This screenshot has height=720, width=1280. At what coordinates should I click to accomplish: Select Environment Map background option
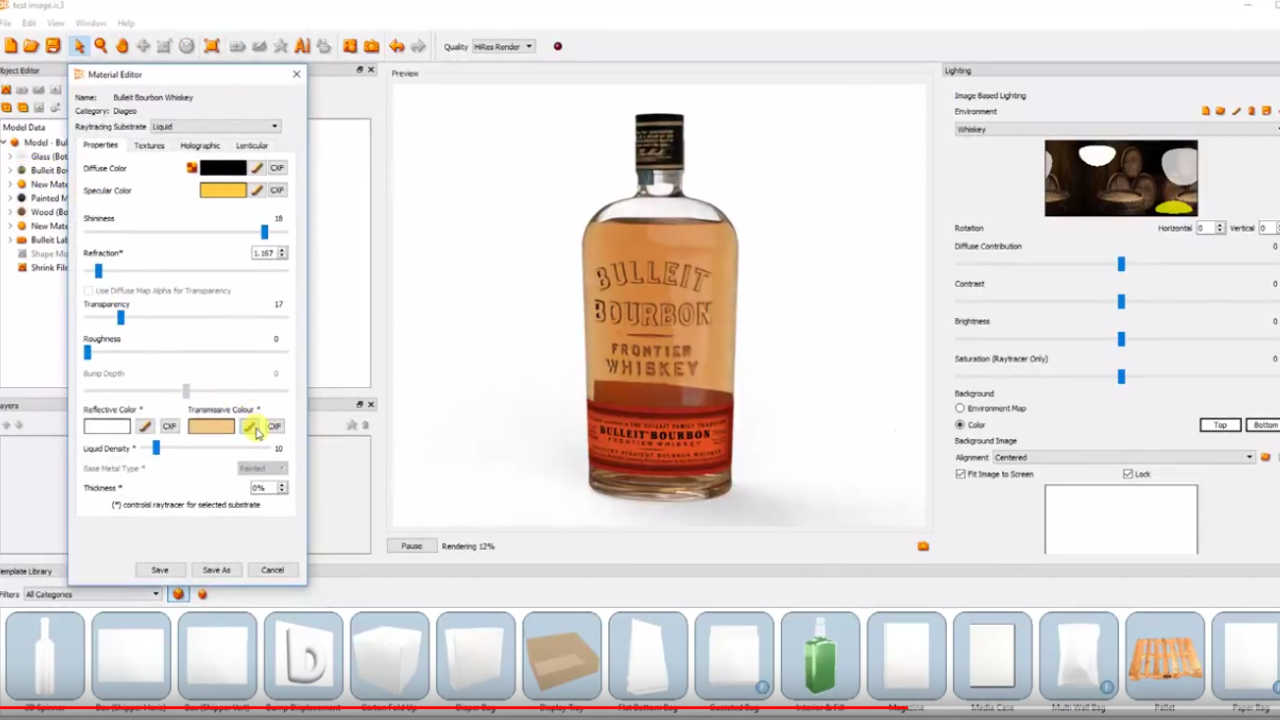[x=960, y=408]
